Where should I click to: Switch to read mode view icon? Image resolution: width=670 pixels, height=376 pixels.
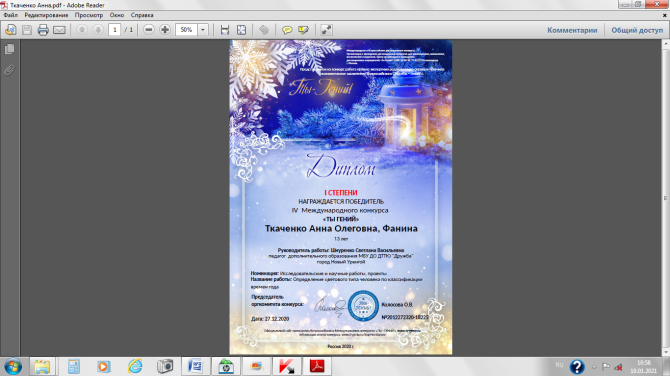[x=326, y=30]
